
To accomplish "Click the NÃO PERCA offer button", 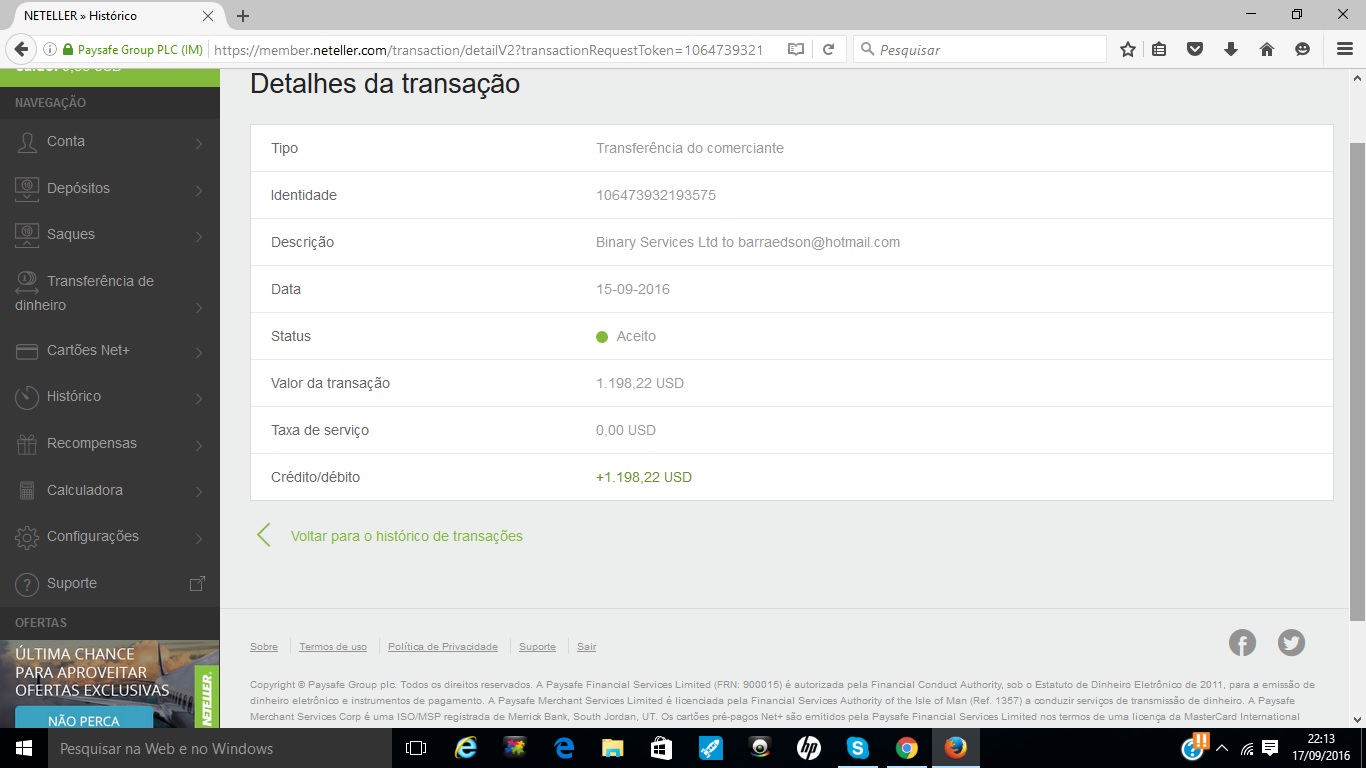I will [x=85, y=719].
